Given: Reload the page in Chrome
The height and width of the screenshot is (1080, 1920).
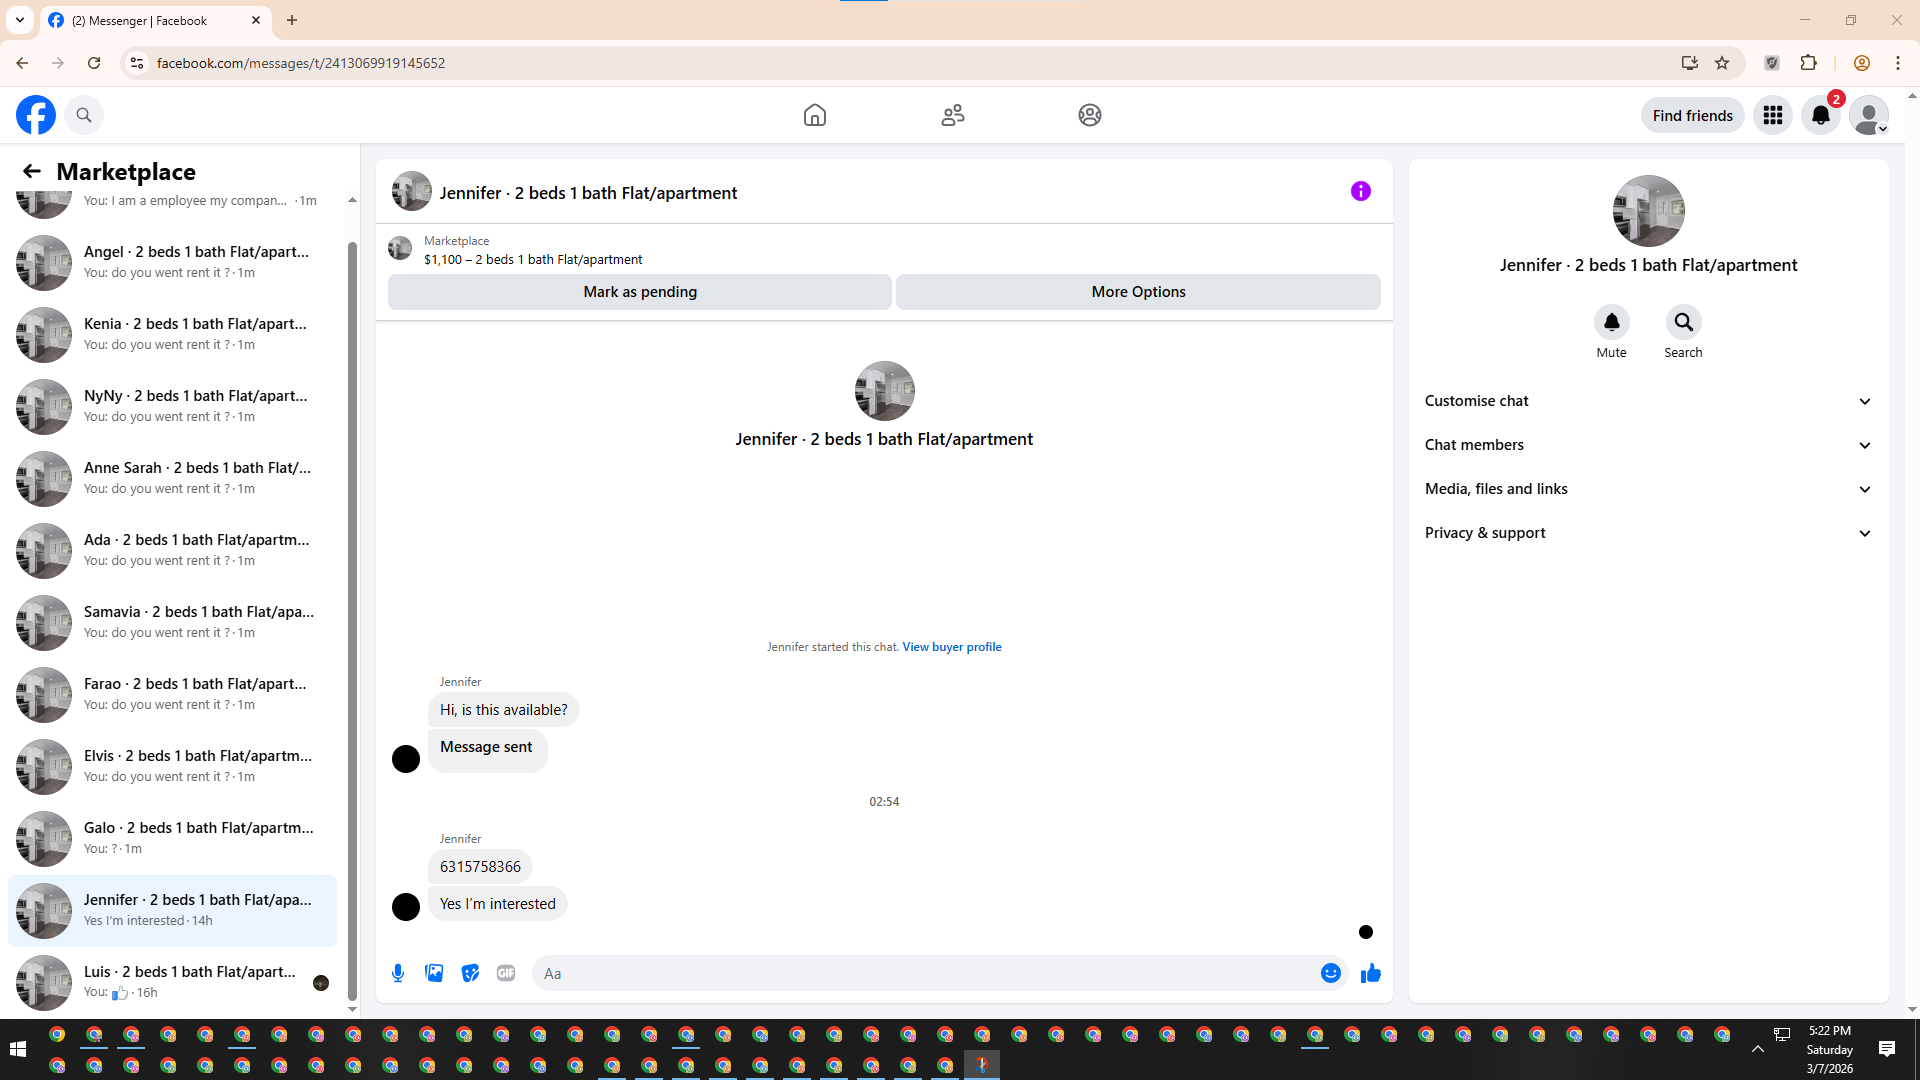Looking at the screenshot, I should click(94, 63).
